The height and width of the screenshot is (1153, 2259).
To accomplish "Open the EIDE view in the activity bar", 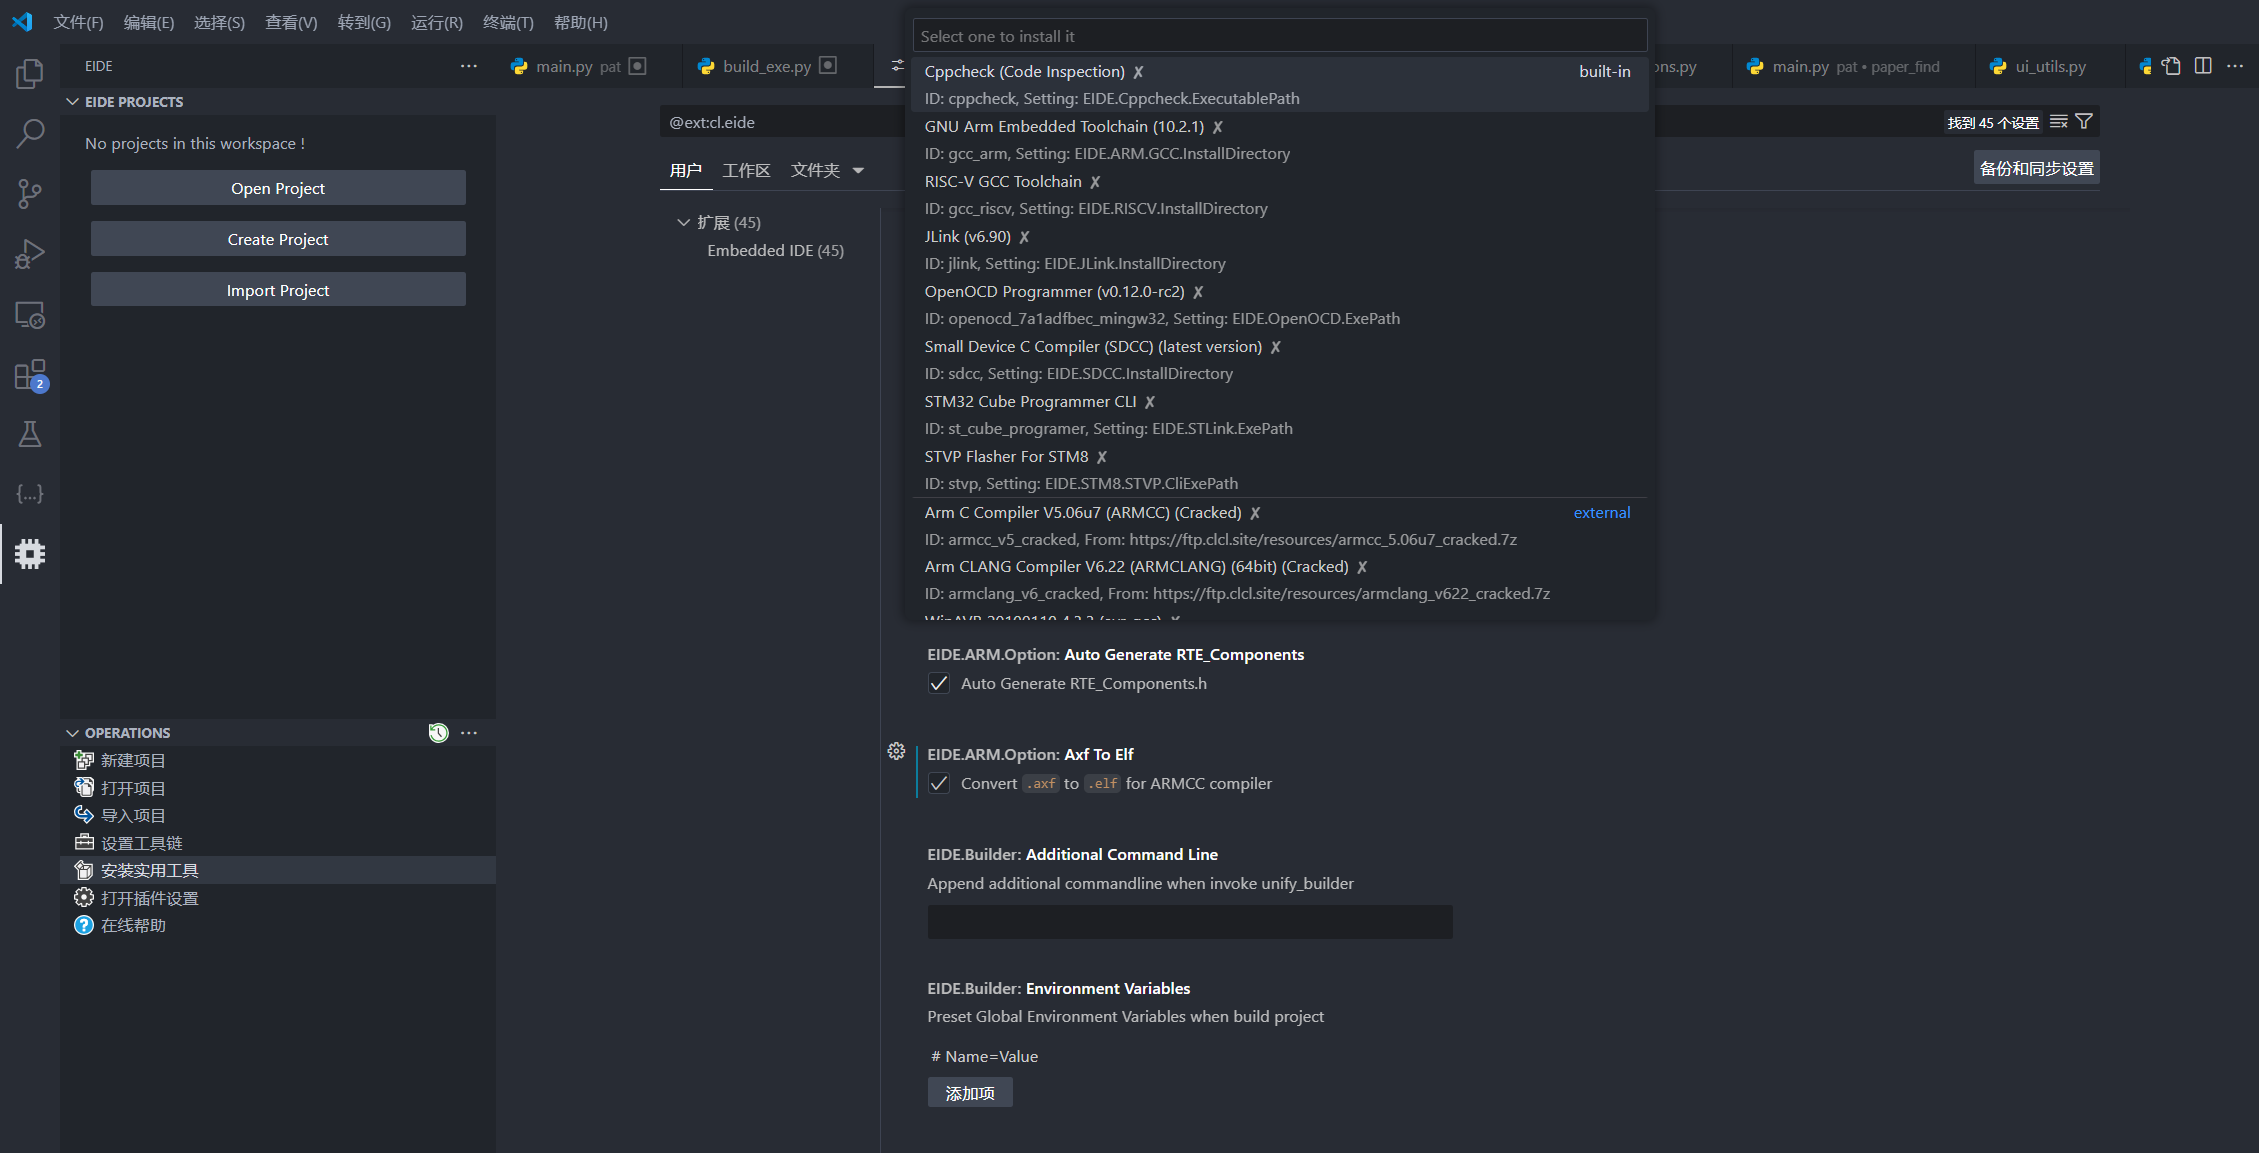I will pos(30,554).
